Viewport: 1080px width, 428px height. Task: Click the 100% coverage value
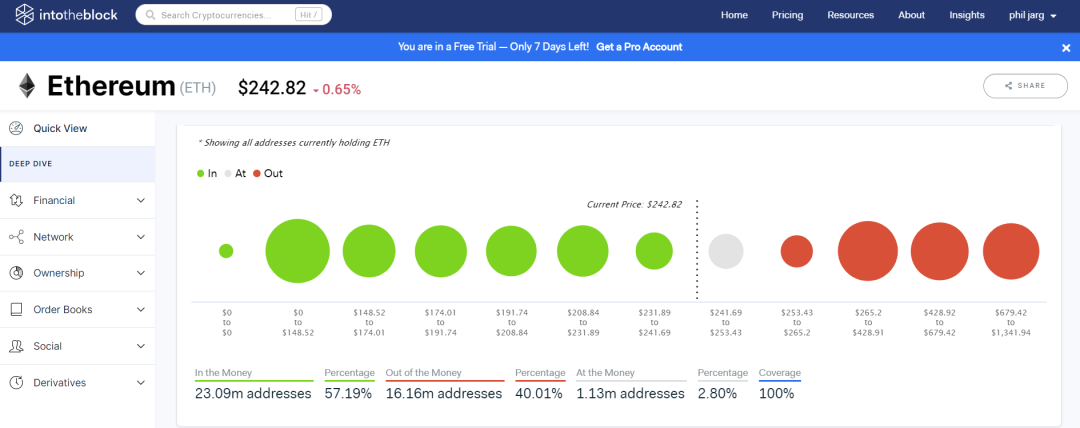[x=776, y=394]
